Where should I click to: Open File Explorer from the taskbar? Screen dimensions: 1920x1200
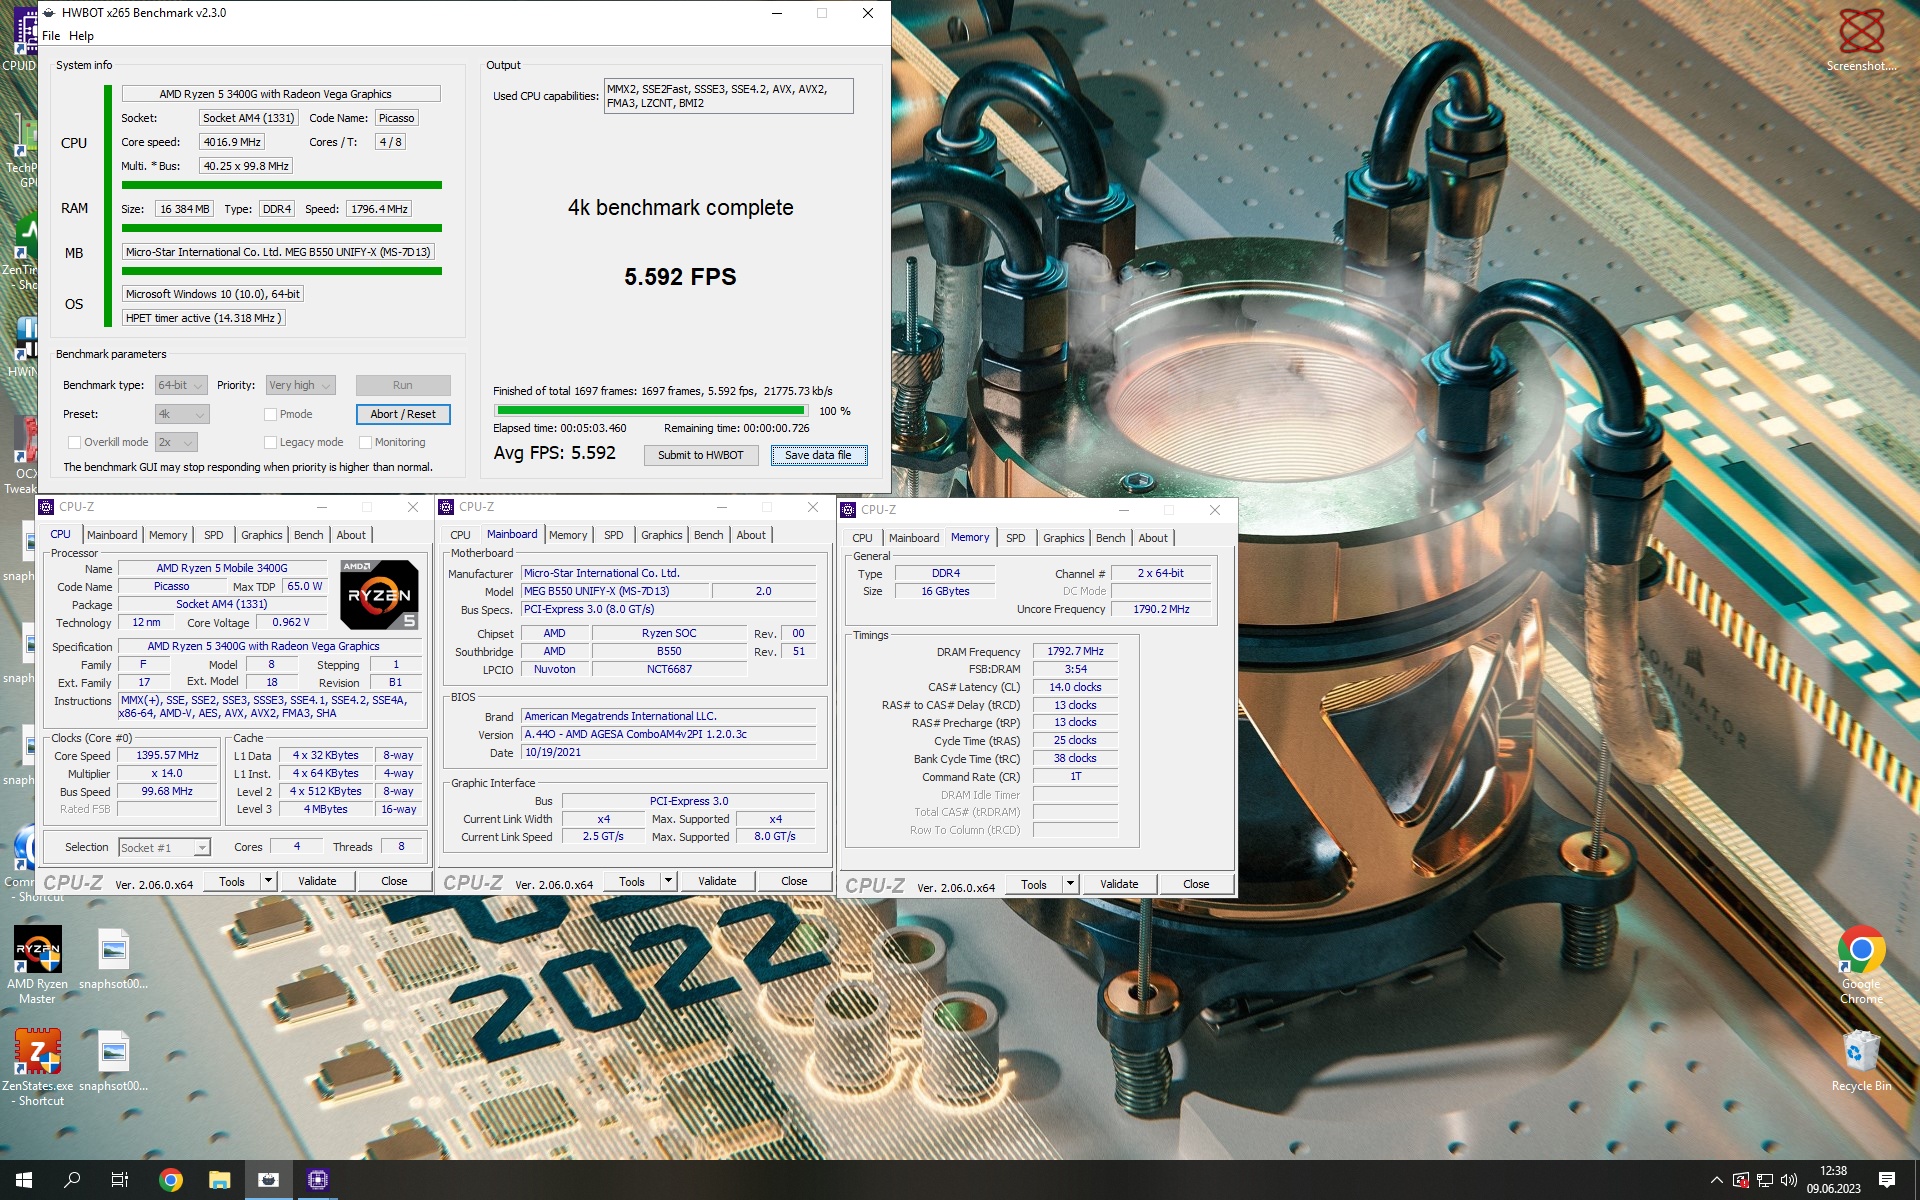[x=219, y=1180]
